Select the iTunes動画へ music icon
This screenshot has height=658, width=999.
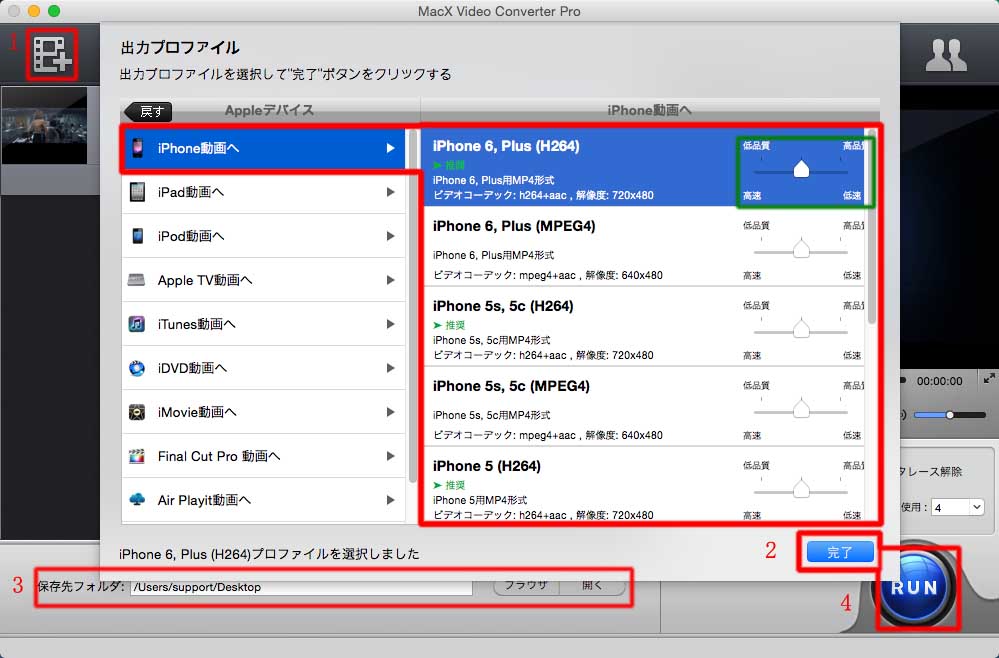point(136,324)
